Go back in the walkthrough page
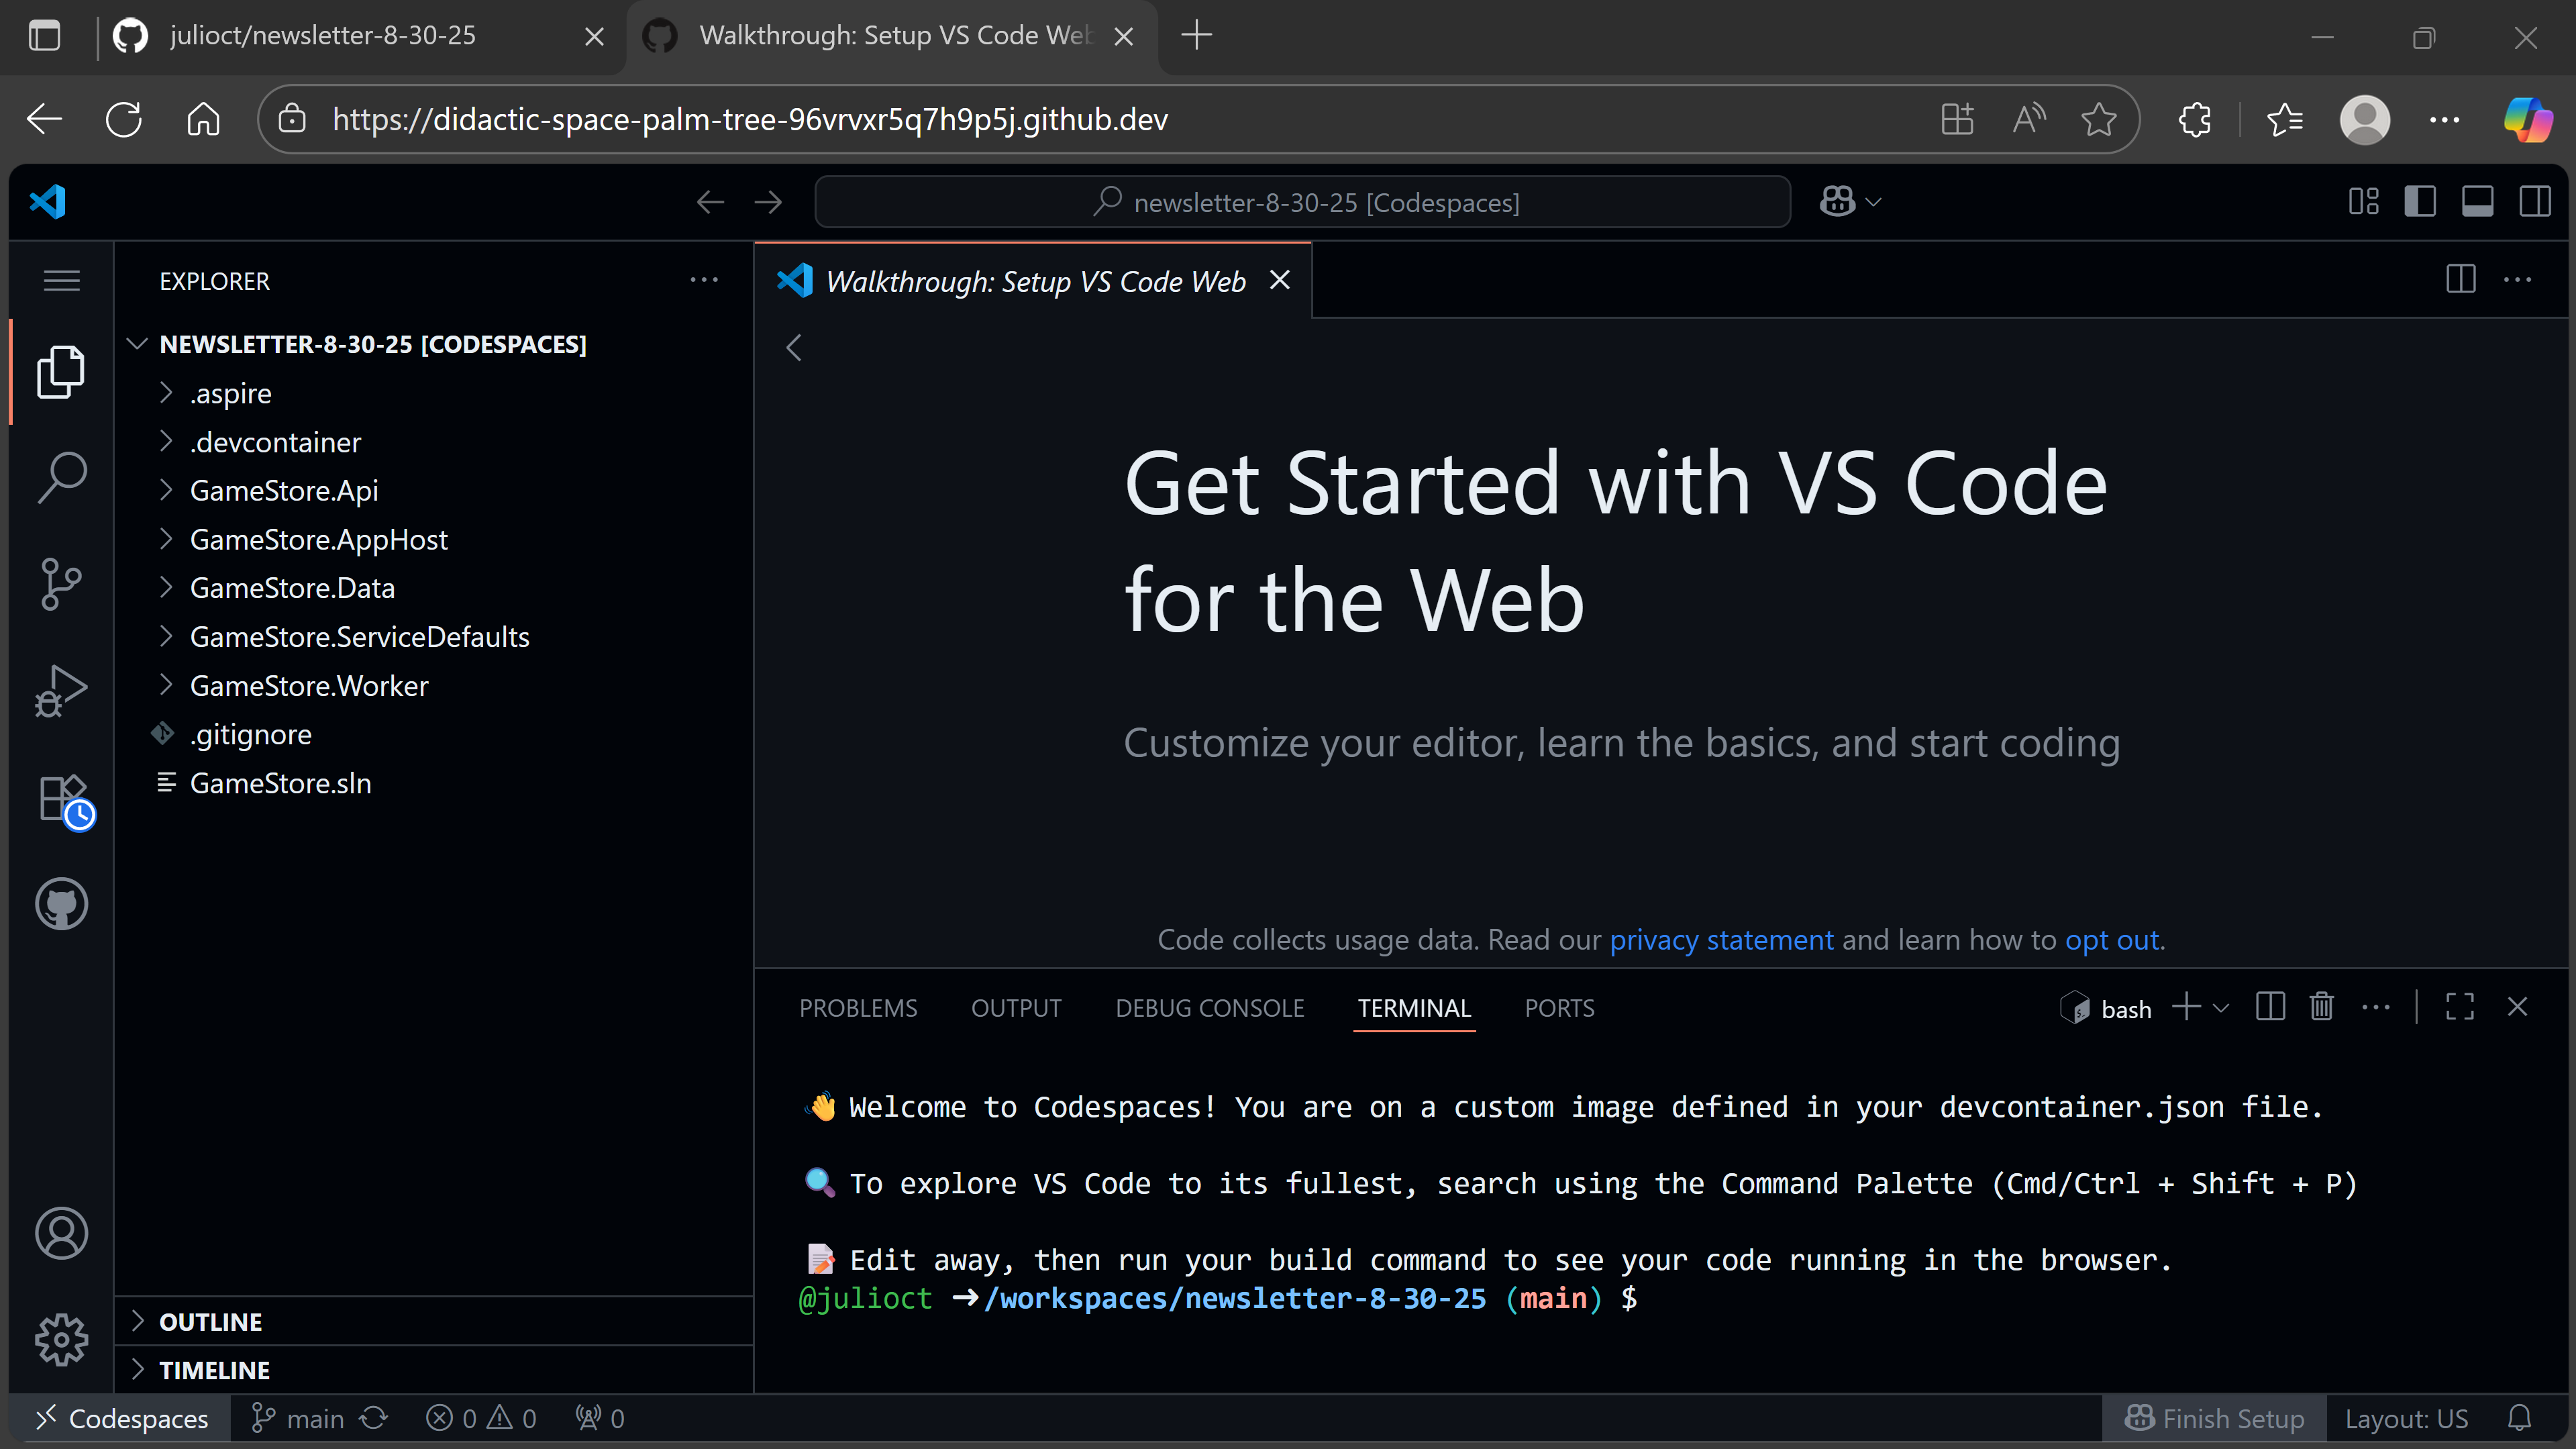Viewport: 2576px width, 1449px height. 795,348
